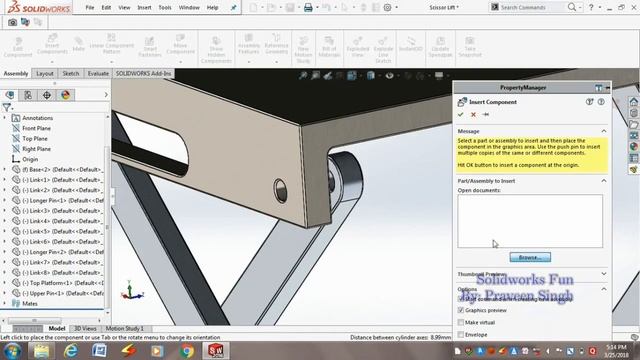Click the Browse button
This screenshot has width=640, height=360.
point(530,257)
